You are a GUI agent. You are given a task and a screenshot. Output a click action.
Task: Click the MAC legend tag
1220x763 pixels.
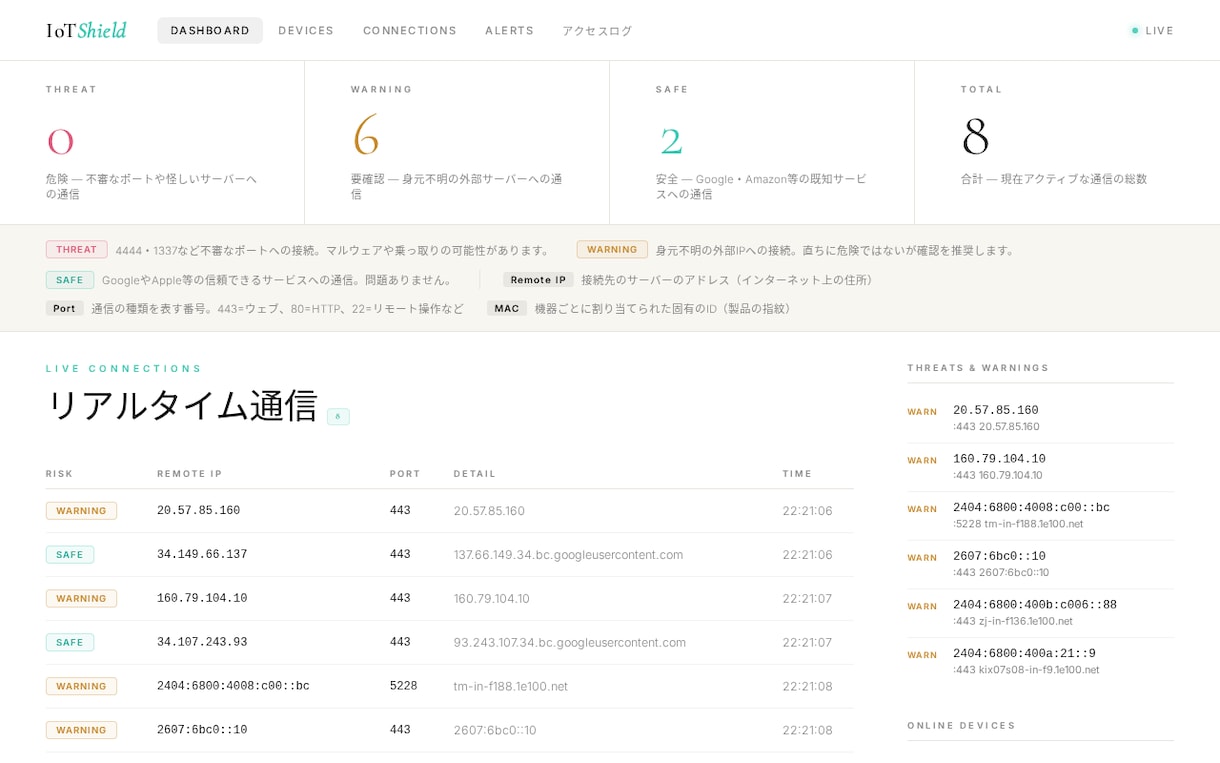pyautogui.click(x=507, y=308)
